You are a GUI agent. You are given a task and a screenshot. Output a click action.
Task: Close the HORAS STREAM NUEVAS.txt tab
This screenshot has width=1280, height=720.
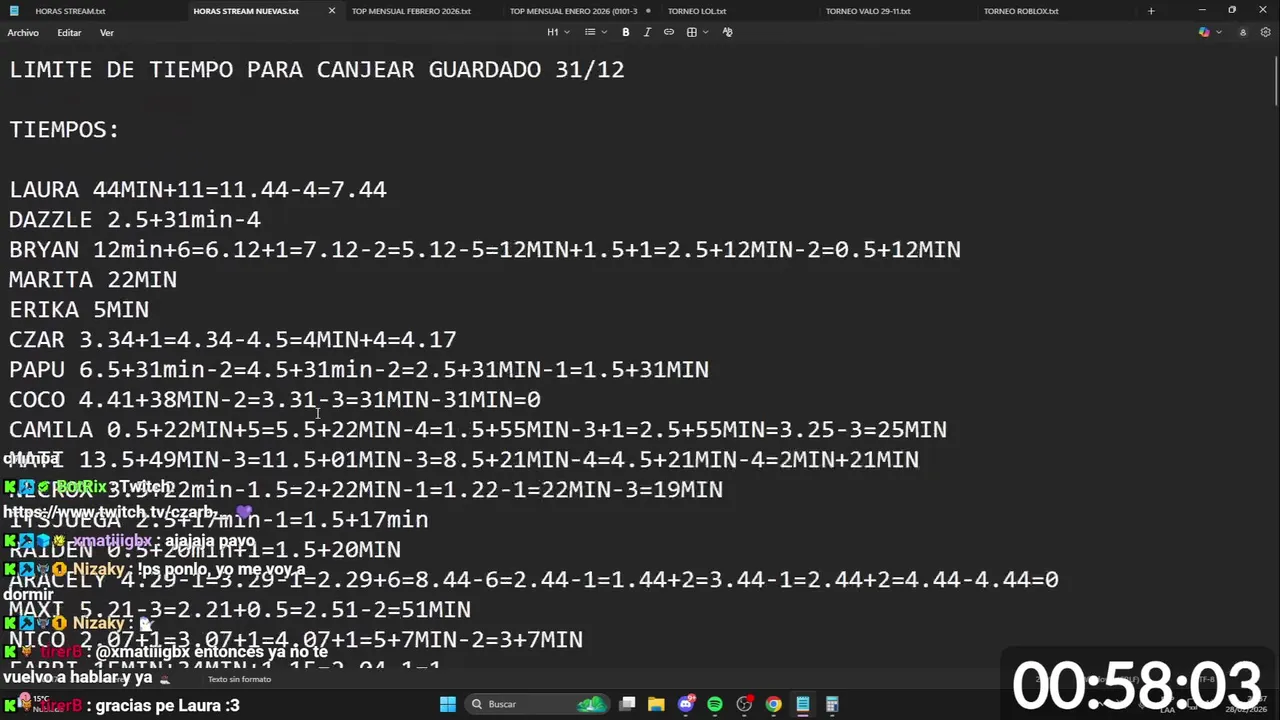[x=332, y=11]
